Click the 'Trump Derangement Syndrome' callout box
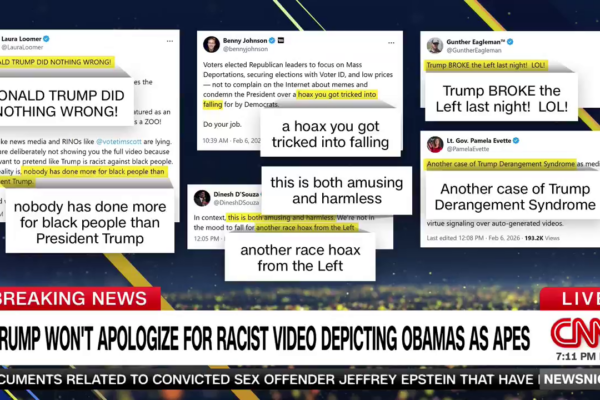This screenshot has height=400, width=600. 500,199
